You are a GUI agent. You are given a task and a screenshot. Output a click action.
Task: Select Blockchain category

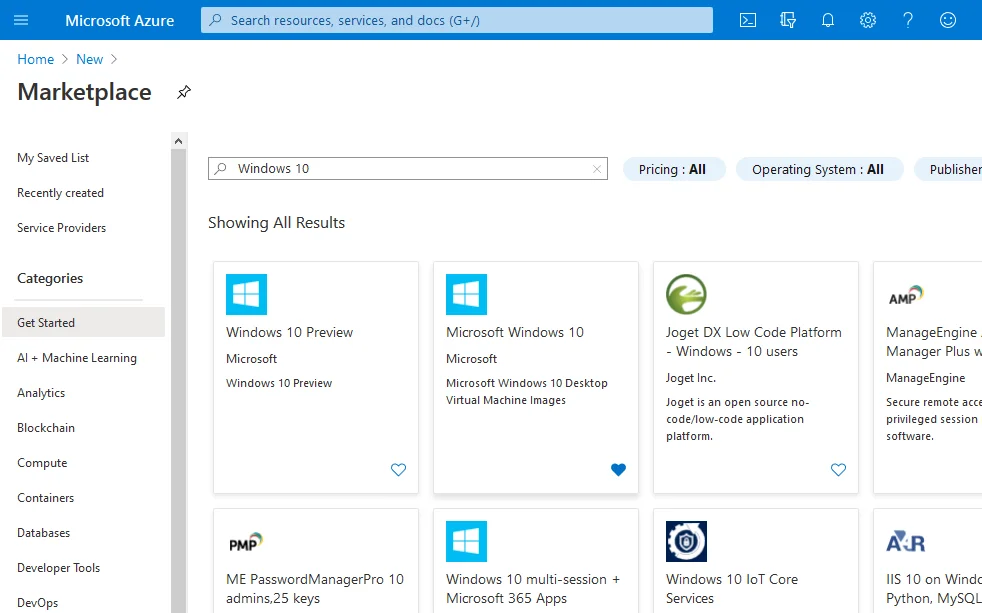(x=46, y=428)
